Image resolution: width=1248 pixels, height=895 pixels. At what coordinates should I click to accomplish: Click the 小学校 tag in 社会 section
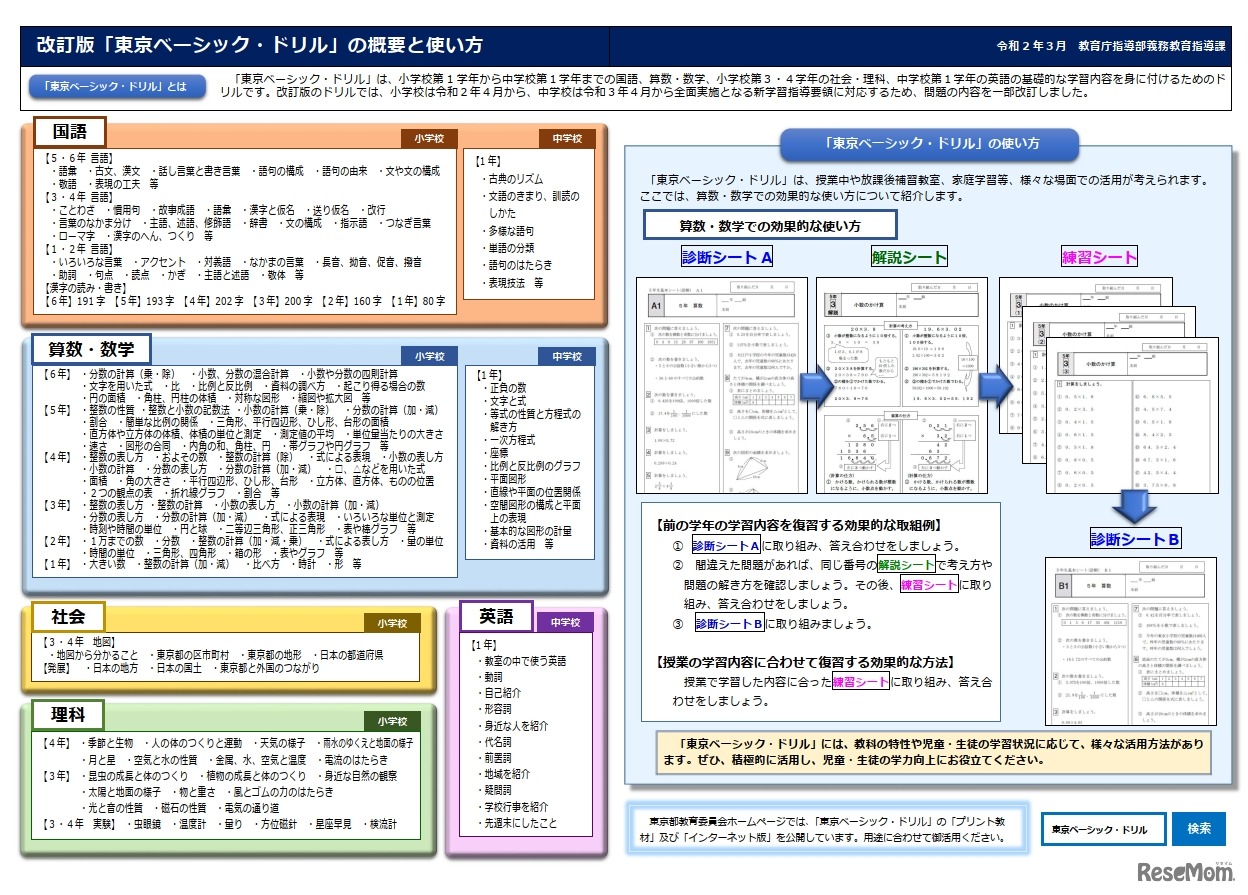(392, 622)
